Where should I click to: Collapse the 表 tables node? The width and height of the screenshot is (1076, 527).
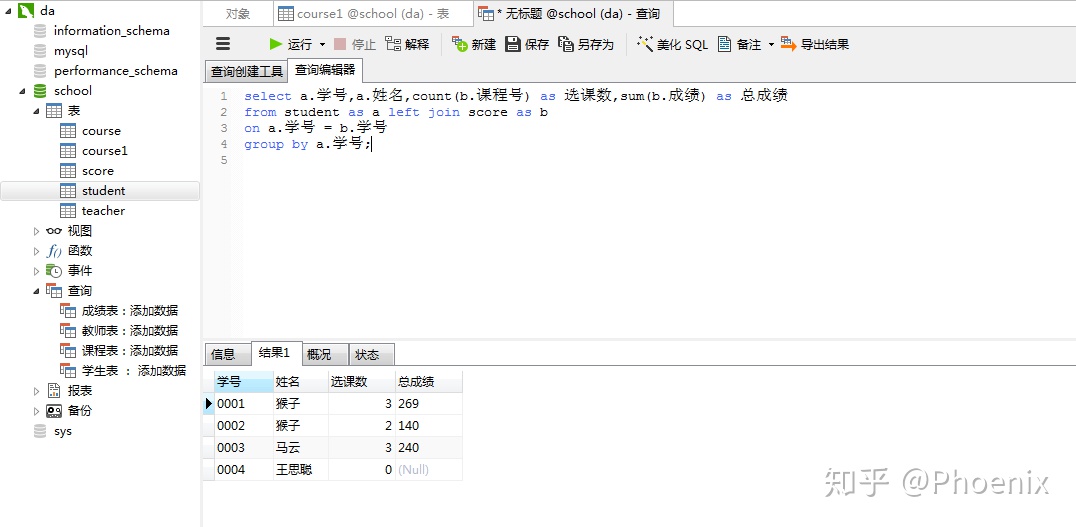(36, 110)
